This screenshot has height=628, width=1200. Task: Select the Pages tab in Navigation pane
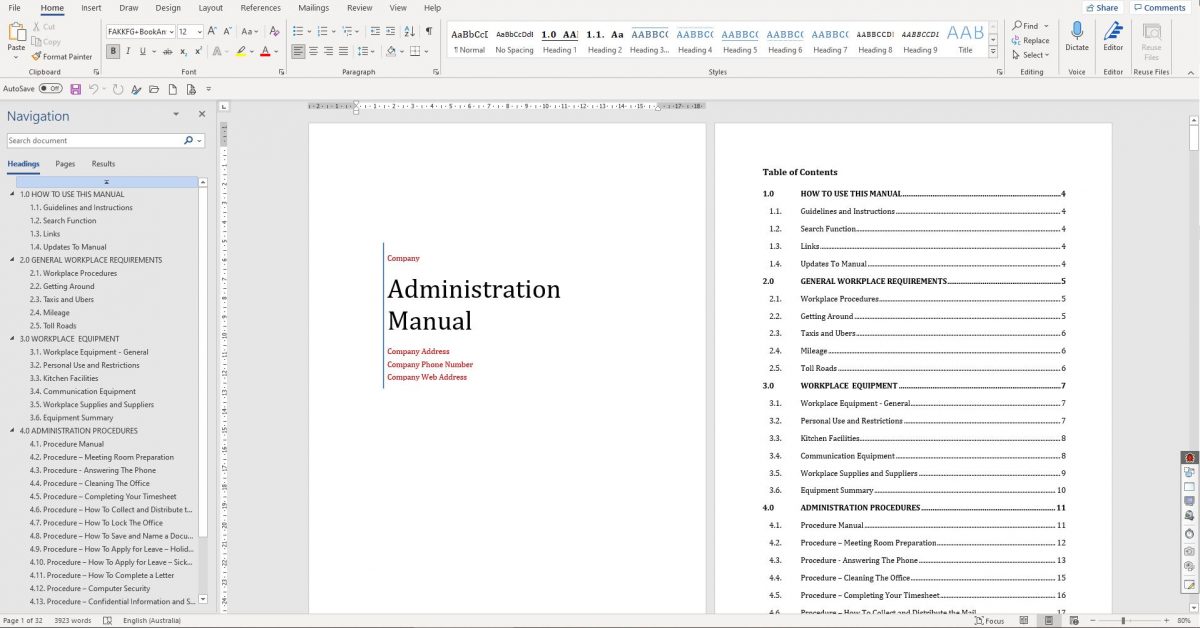(64, 163)
